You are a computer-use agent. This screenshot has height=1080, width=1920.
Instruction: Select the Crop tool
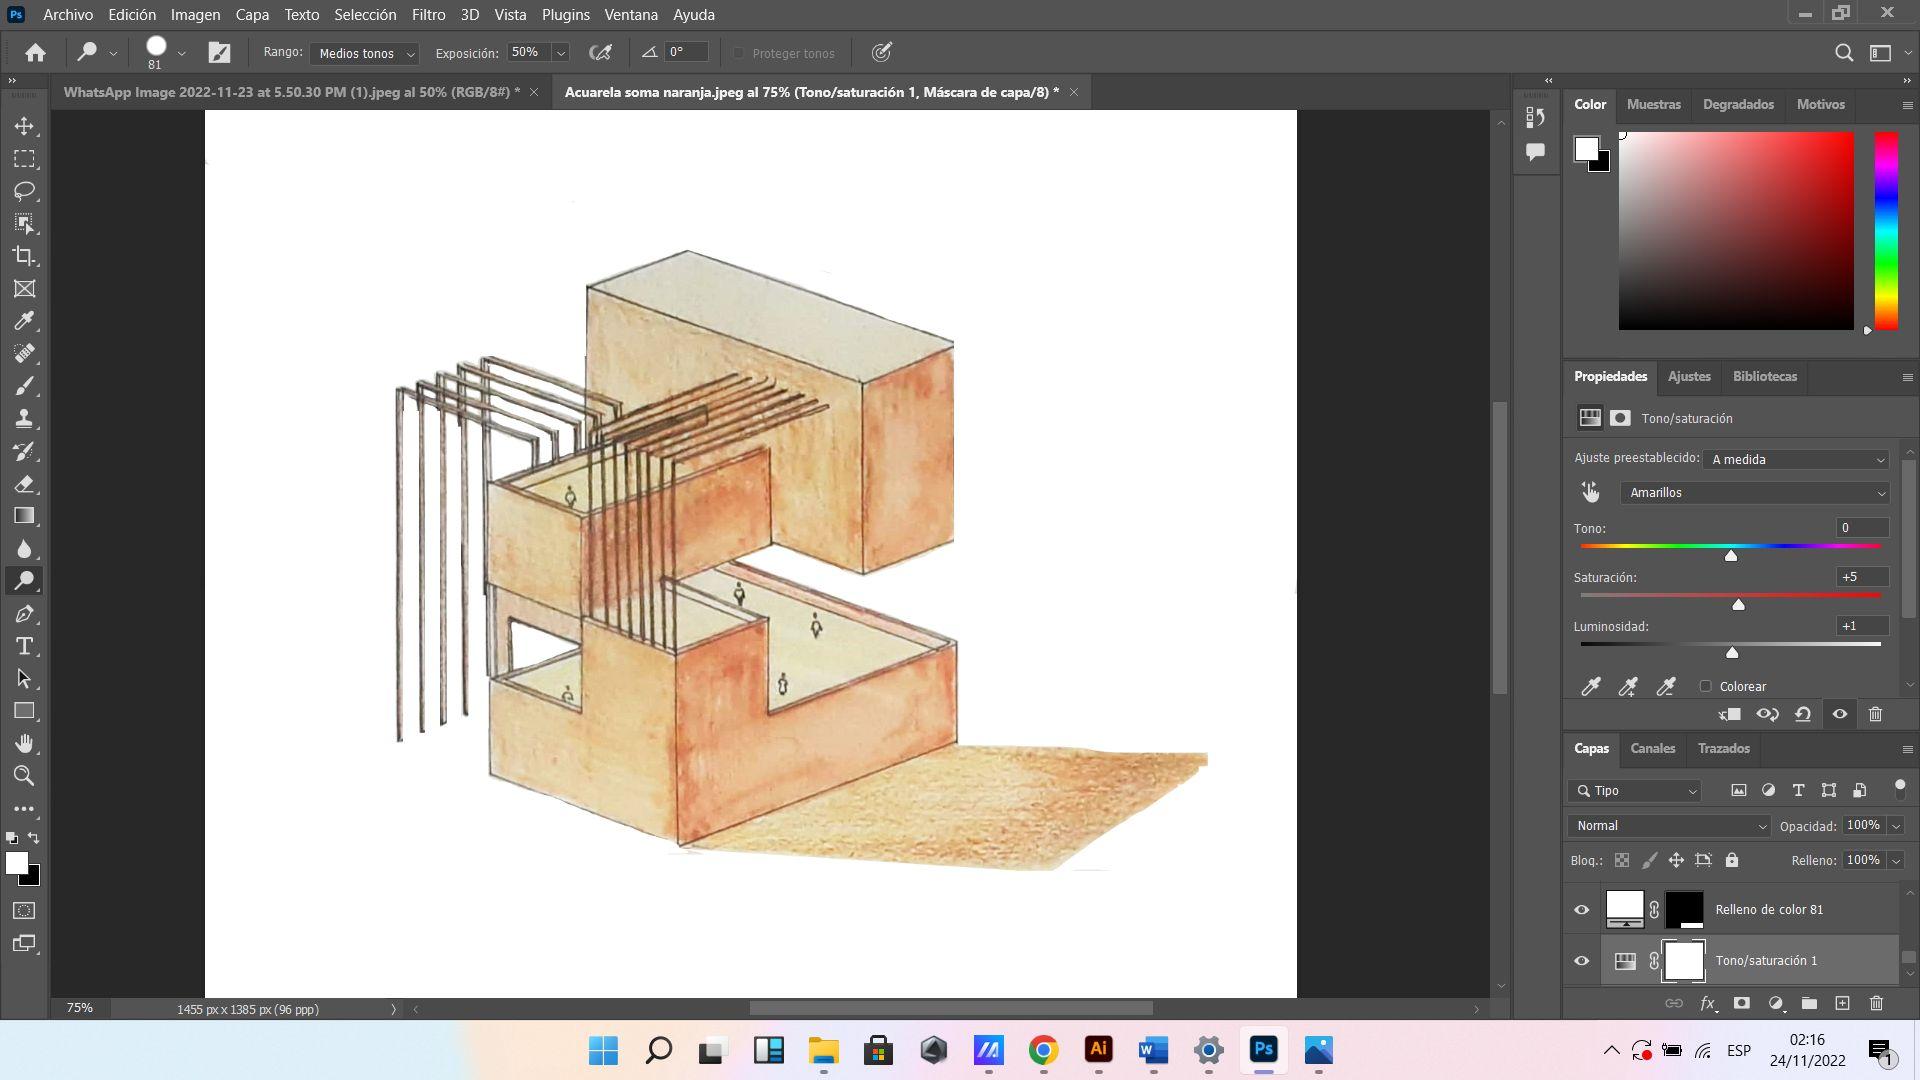pos(24,256)
